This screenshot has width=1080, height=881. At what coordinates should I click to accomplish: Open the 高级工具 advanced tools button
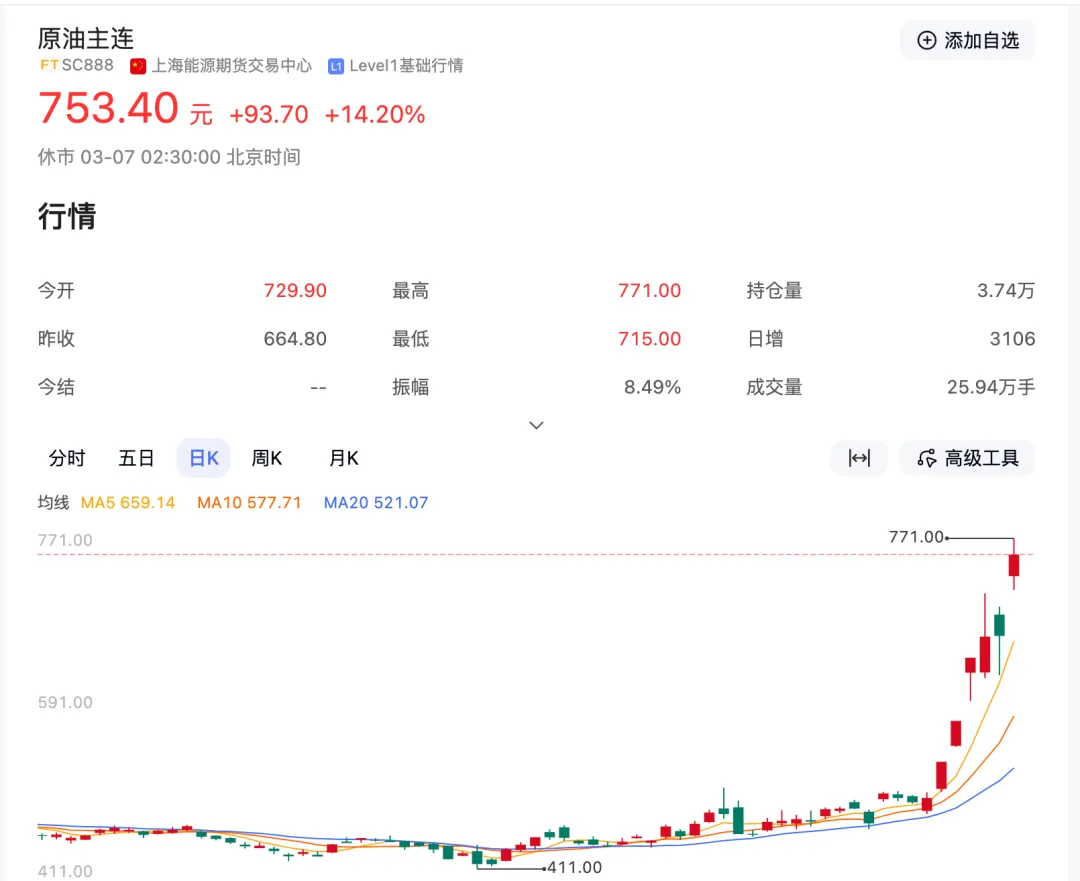point(967,458)
